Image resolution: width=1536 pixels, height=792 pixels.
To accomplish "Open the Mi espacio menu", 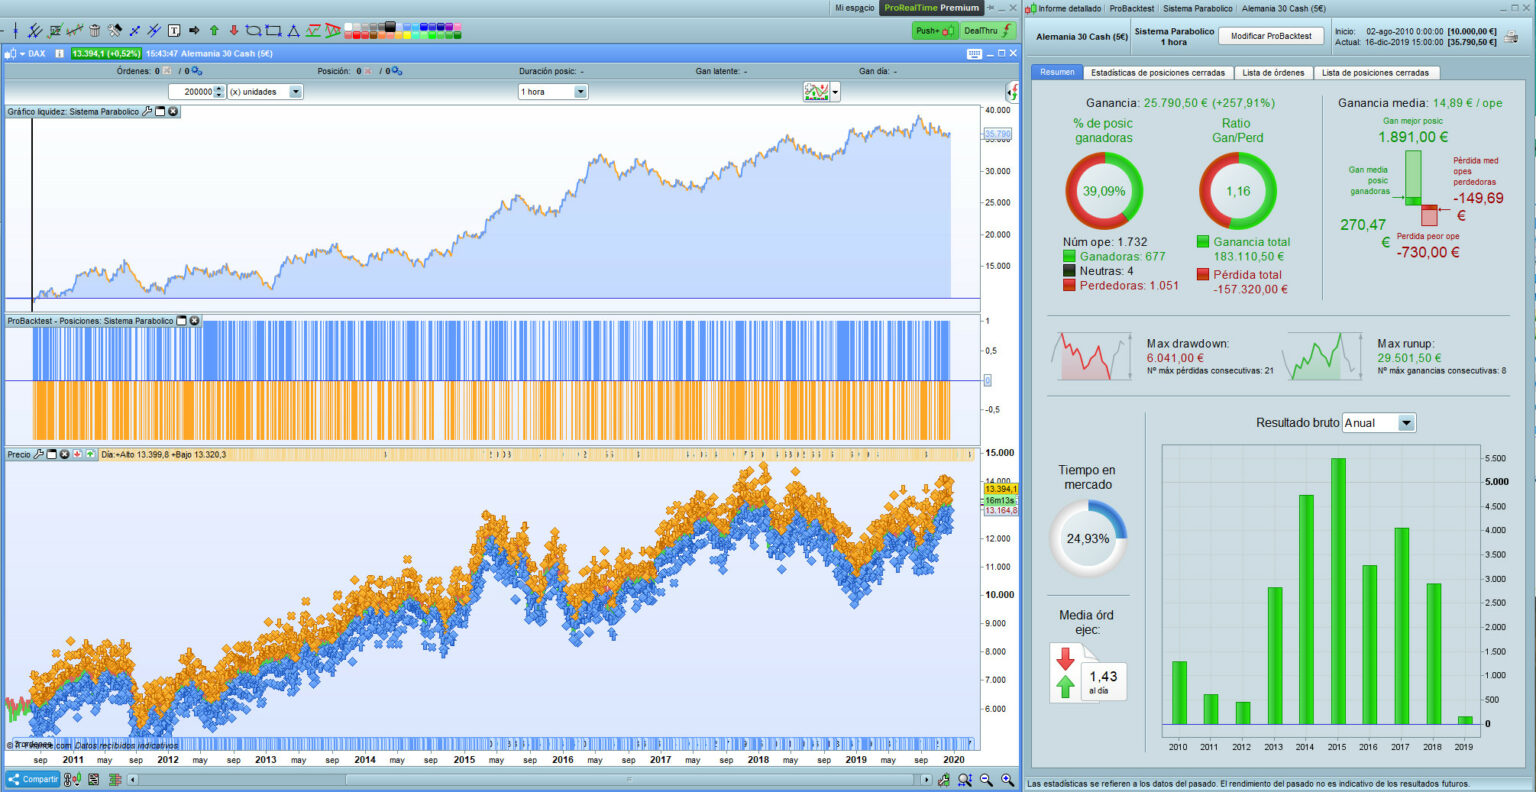I will click(855, 8).
